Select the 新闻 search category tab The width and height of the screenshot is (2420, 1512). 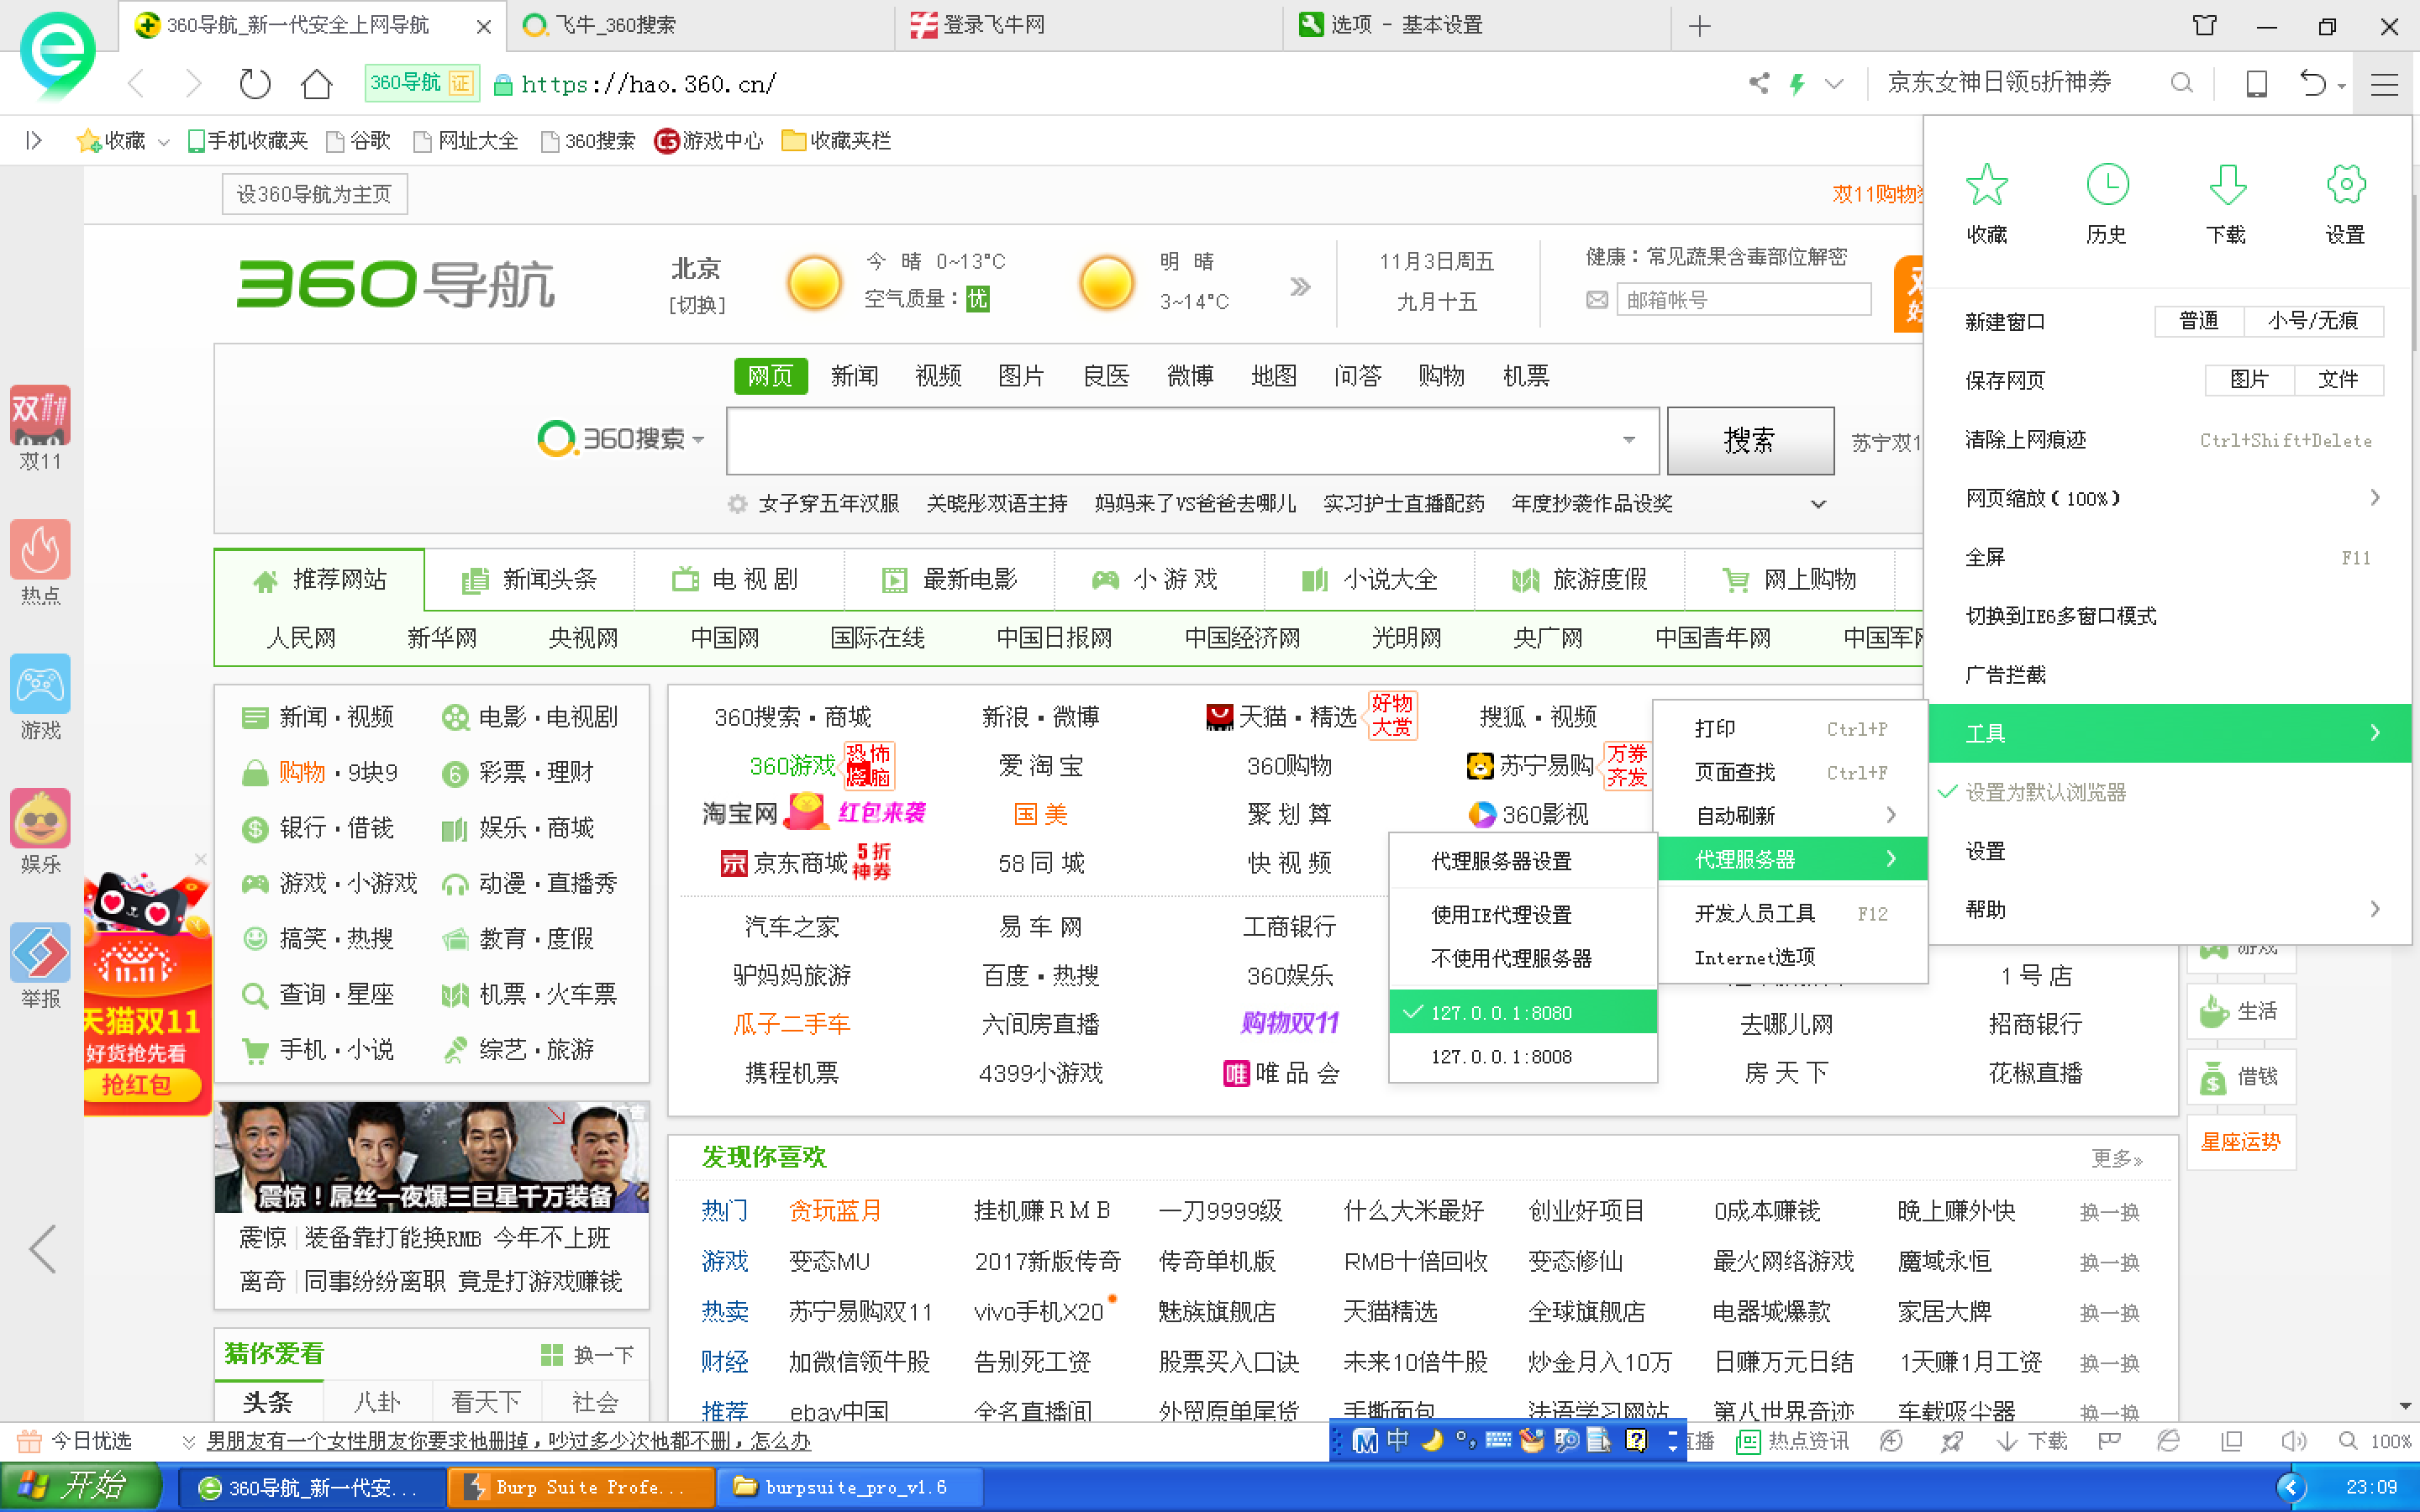(x=854, y=376)
